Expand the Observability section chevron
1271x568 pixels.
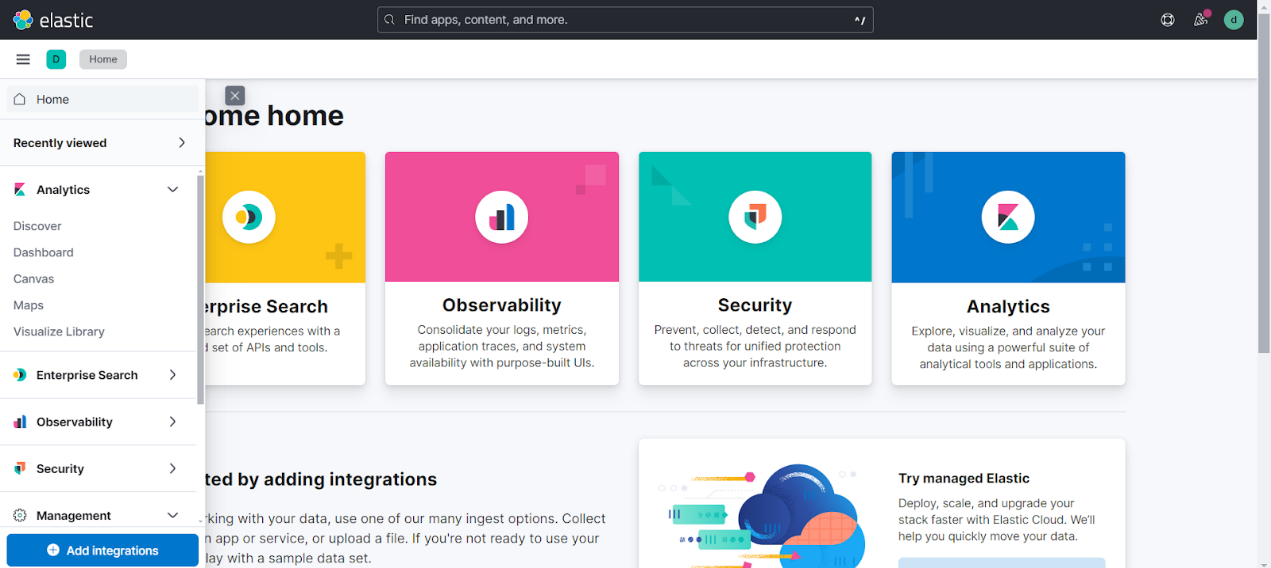point(173,422)
